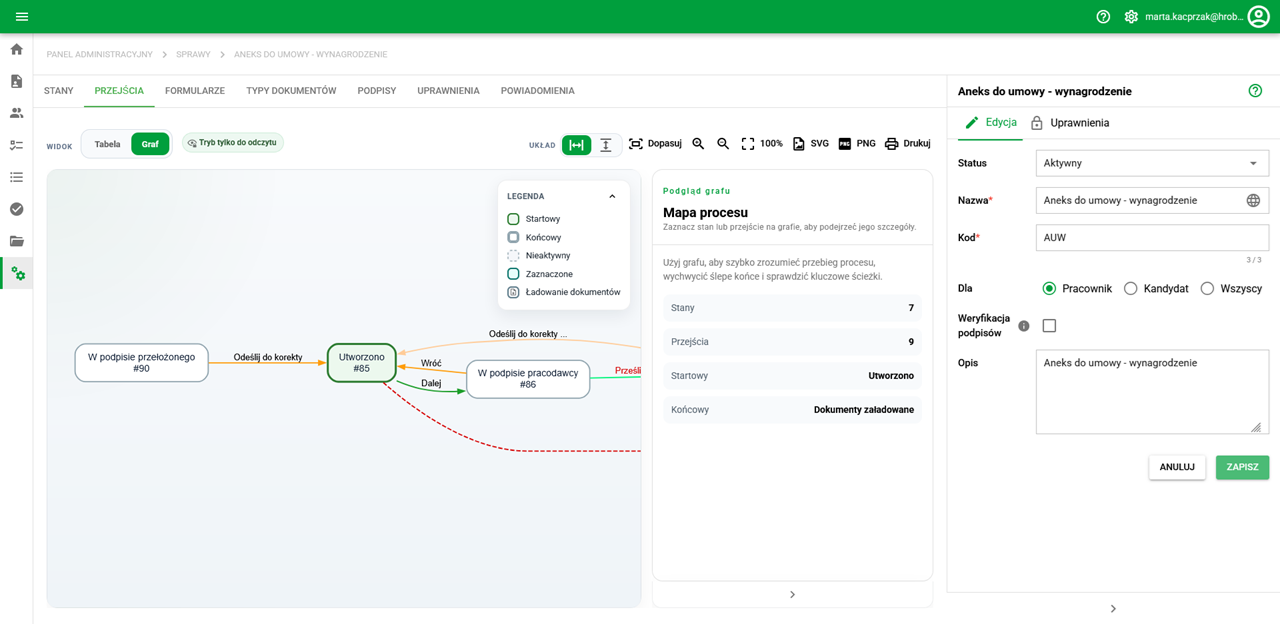This screenshot has height=624, width=1280.
Task: Click the Zapisz button
Action: coord(1242,467)
